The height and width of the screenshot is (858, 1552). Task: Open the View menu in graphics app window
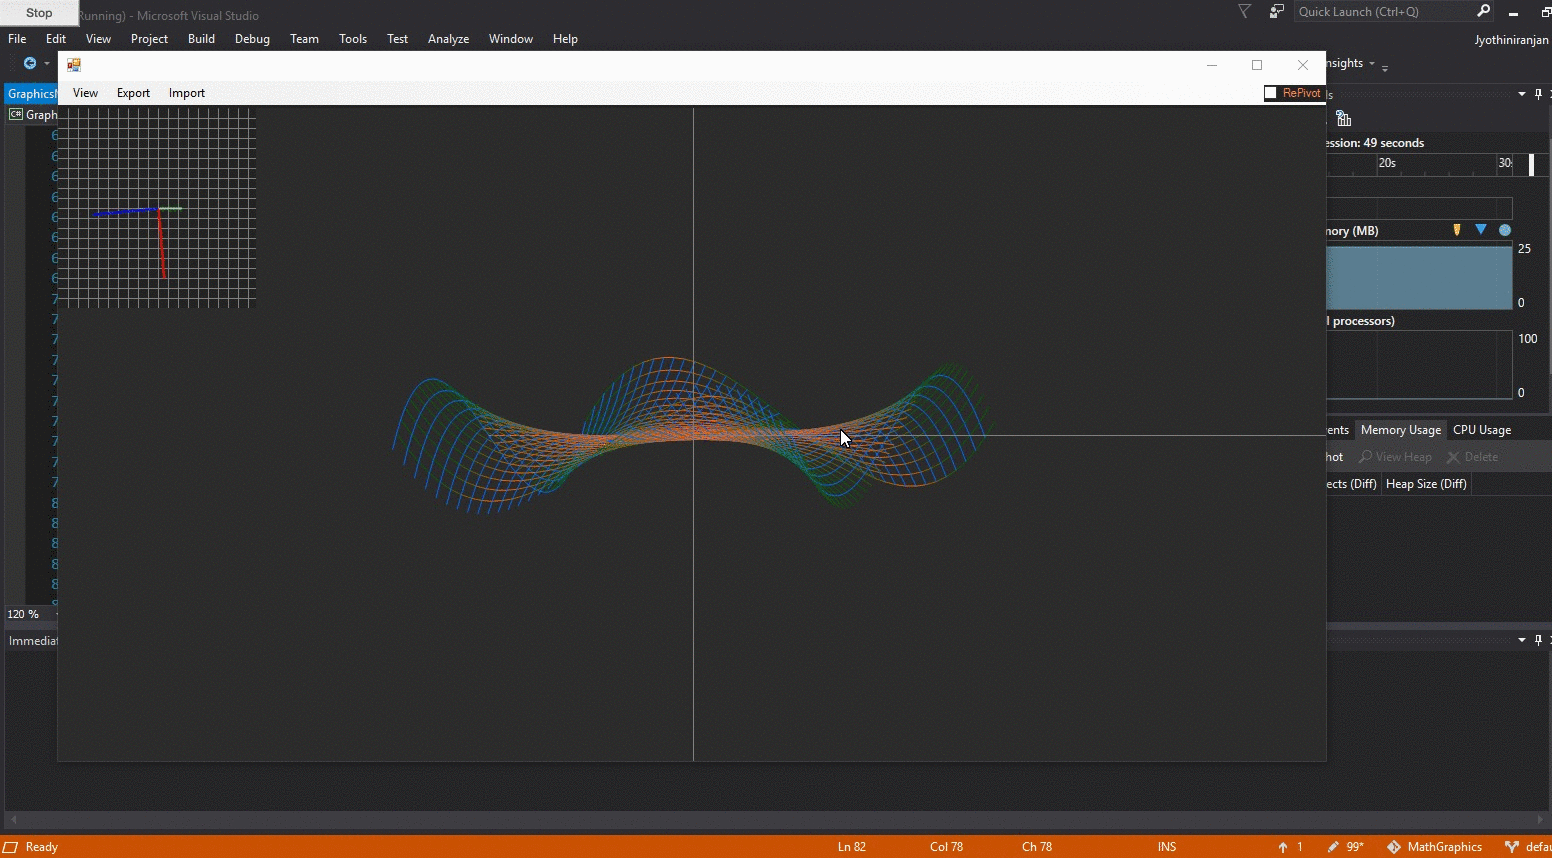coord(85,93)
